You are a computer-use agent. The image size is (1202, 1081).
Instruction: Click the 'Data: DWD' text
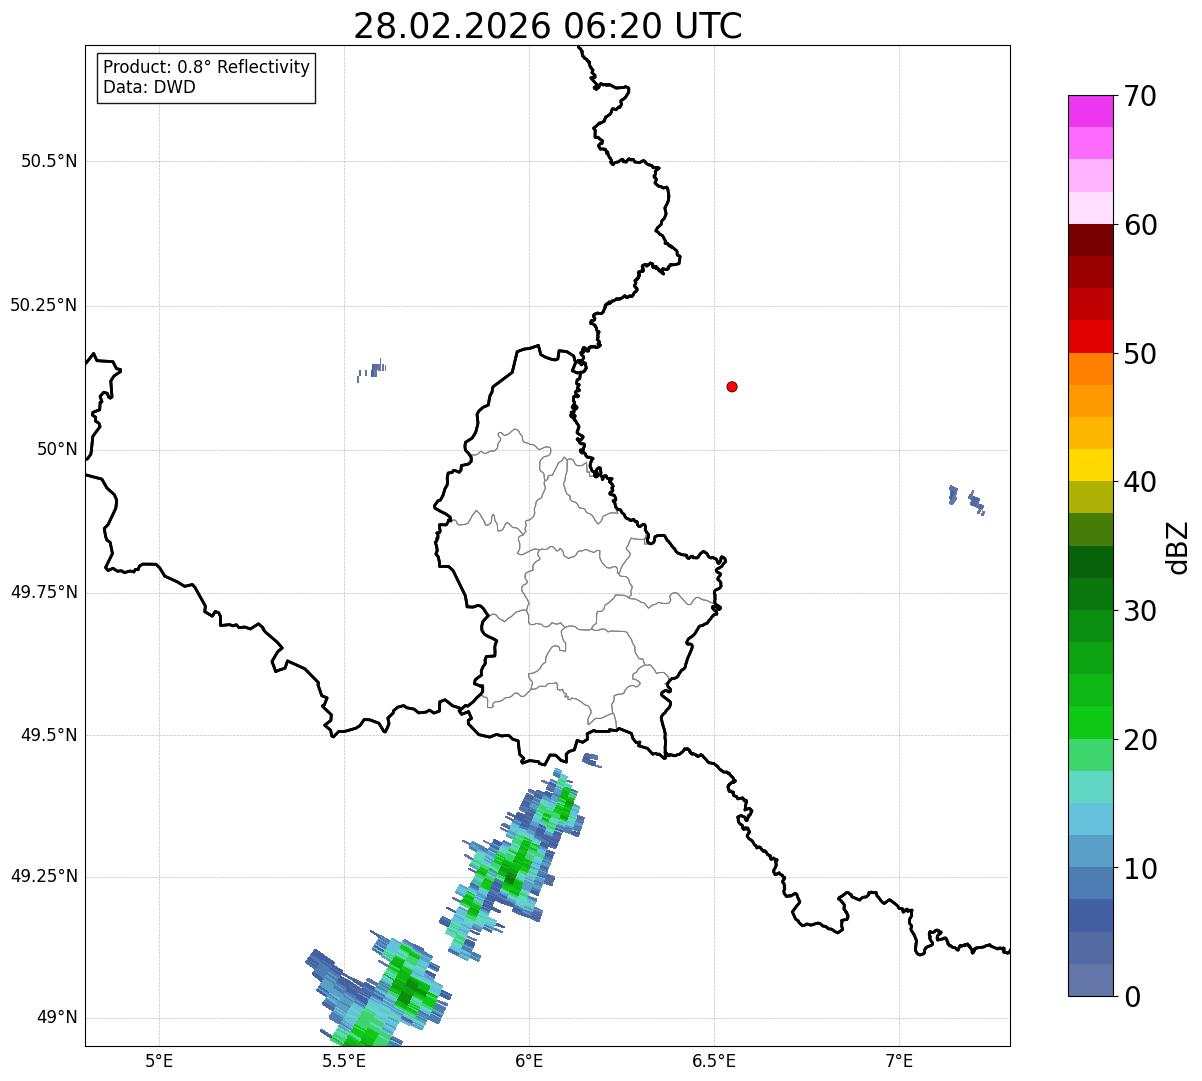point(150,87)
